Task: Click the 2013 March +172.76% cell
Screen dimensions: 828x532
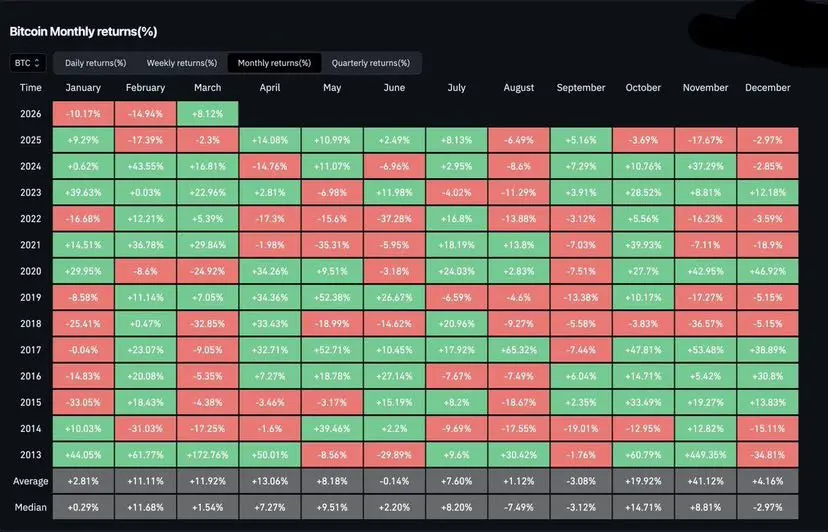Action: click(x=208, y=455)
